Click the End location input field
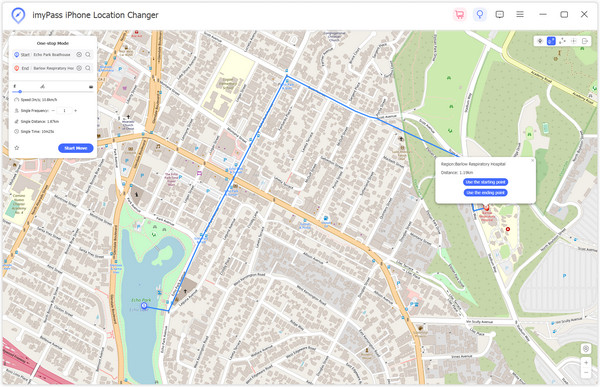The image size is (600, 387). pos(53,68)
